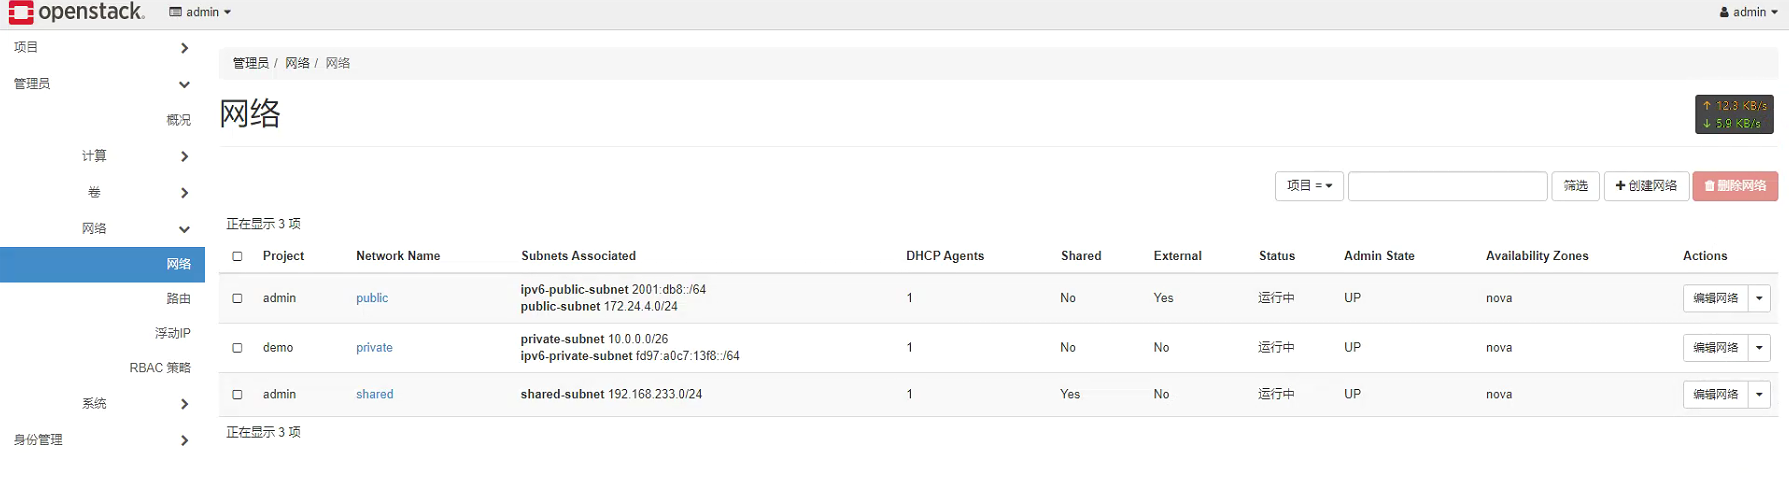Click the OpenStack logo icon
The width and height of the screenshot is (1789, 478).
pos(21,12)
